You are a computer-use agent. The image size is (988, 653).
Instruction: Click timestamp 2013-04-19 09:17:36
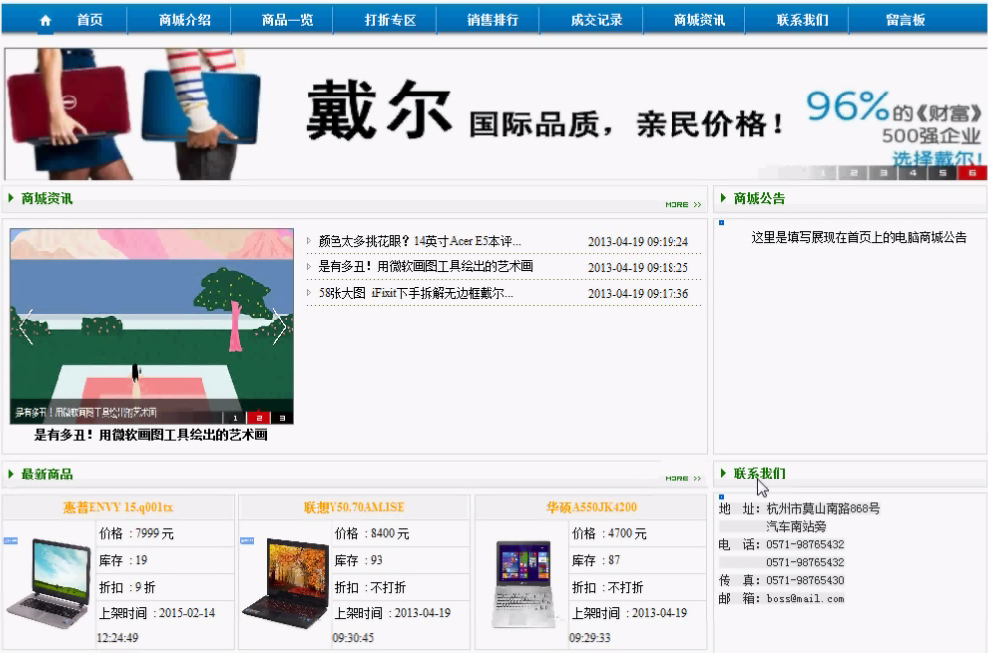pos(638,294)
